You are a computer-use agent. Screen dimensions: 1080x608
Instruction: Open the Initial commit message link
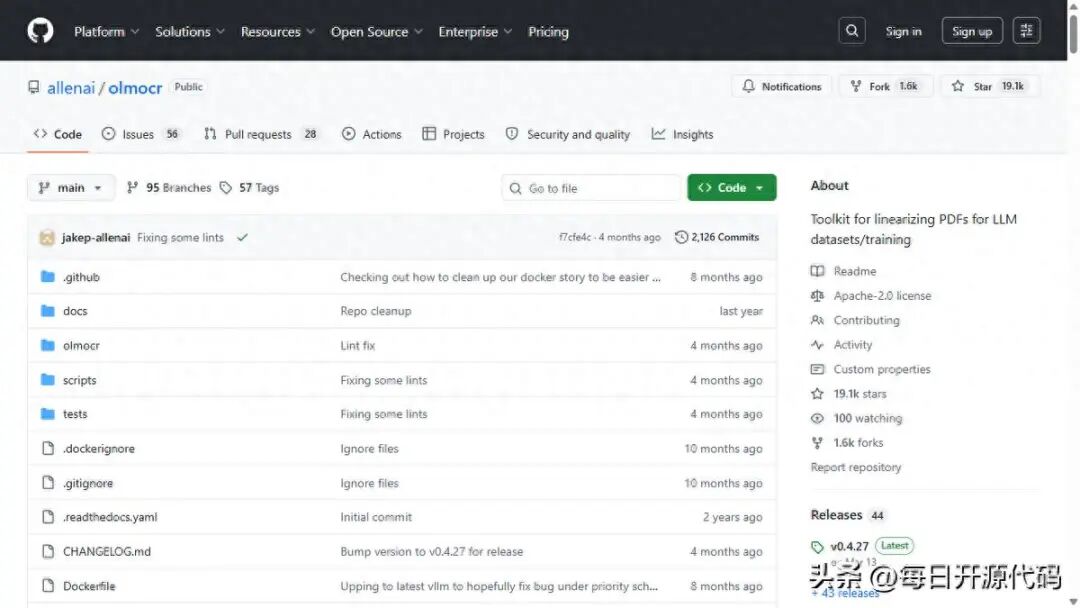click(x=376, y=517)
